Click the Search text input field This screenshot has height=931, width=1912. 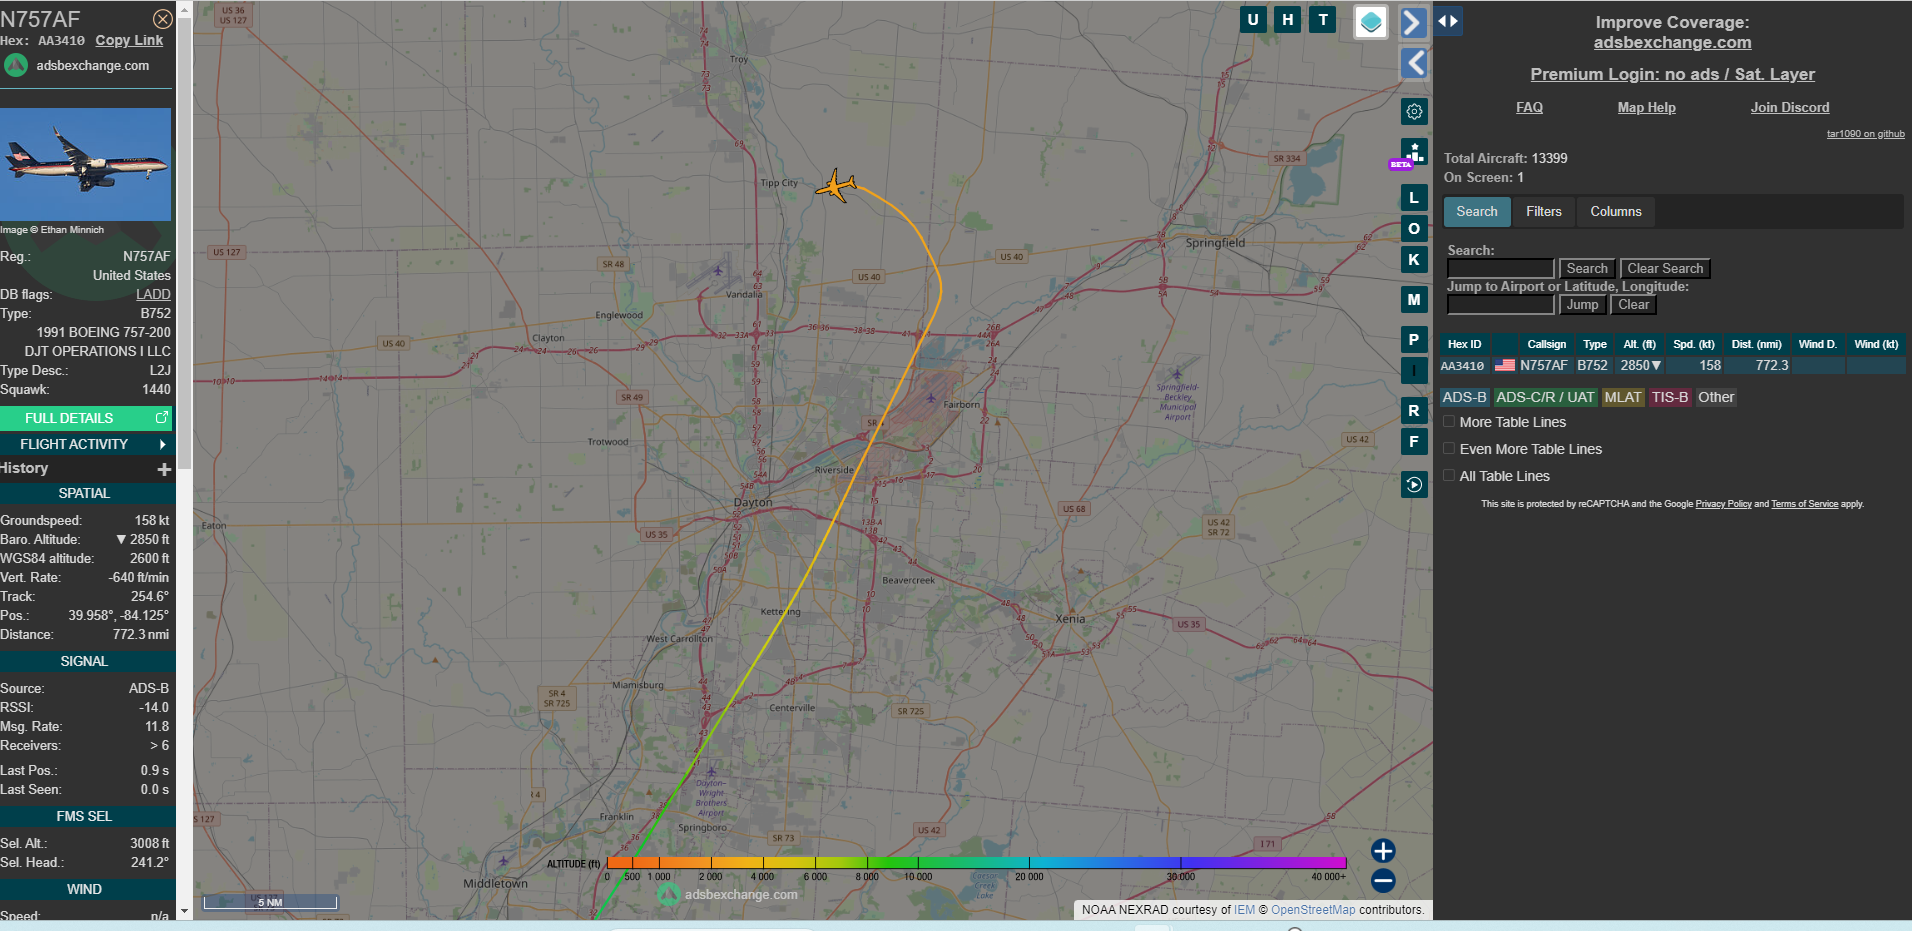1500,269
